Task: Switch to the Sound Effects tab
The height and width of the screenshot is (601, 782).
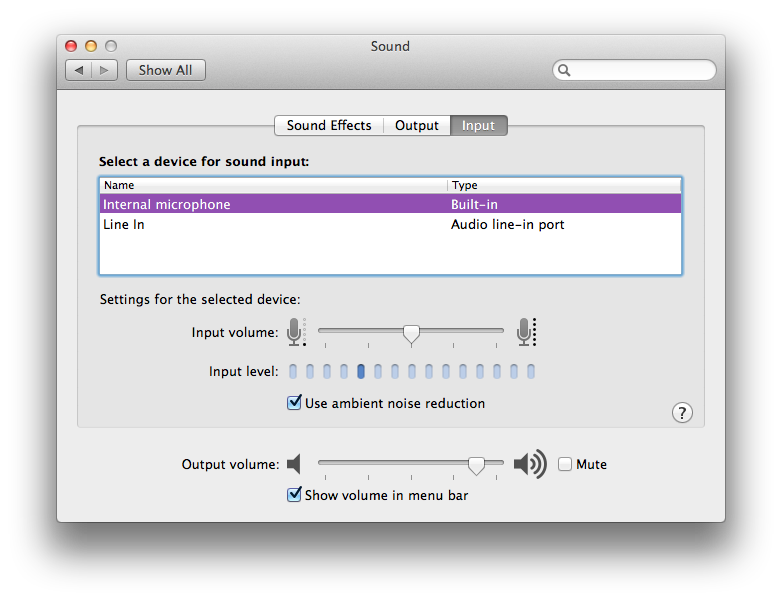Action: [329, 125]
